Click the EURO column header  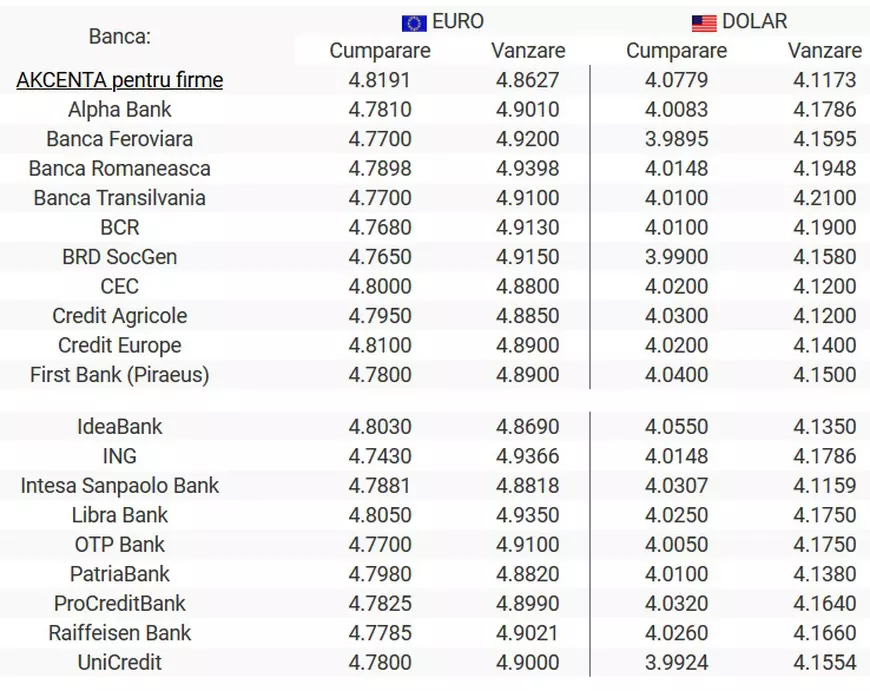458,22
